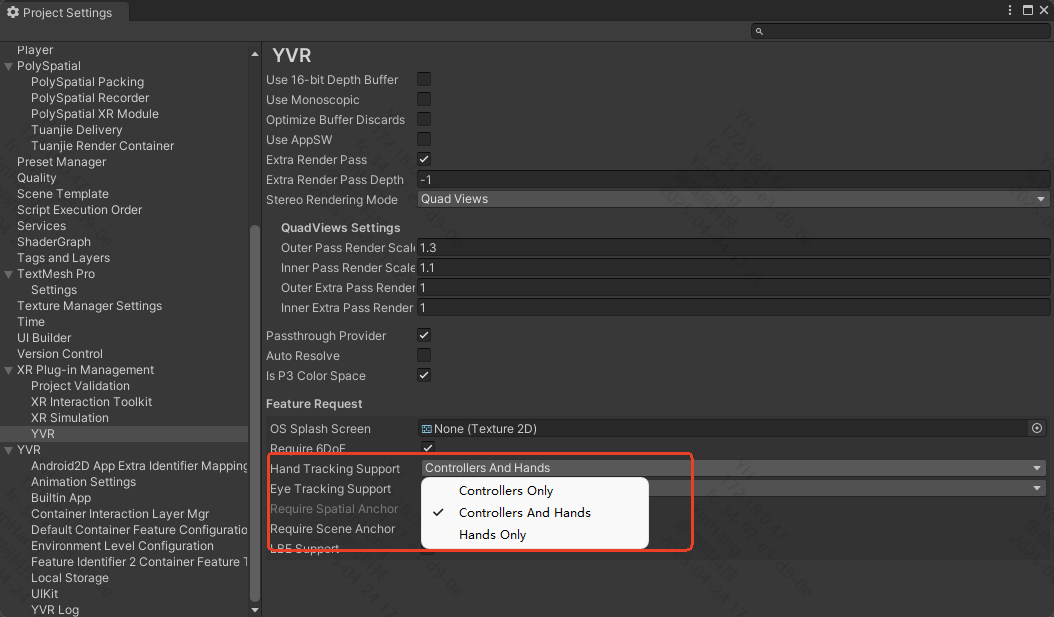Open the XR Interaction Toolkit settings
Viewport: 1054px width, 617px height.
pyautogui.click(x=91, y=402)
